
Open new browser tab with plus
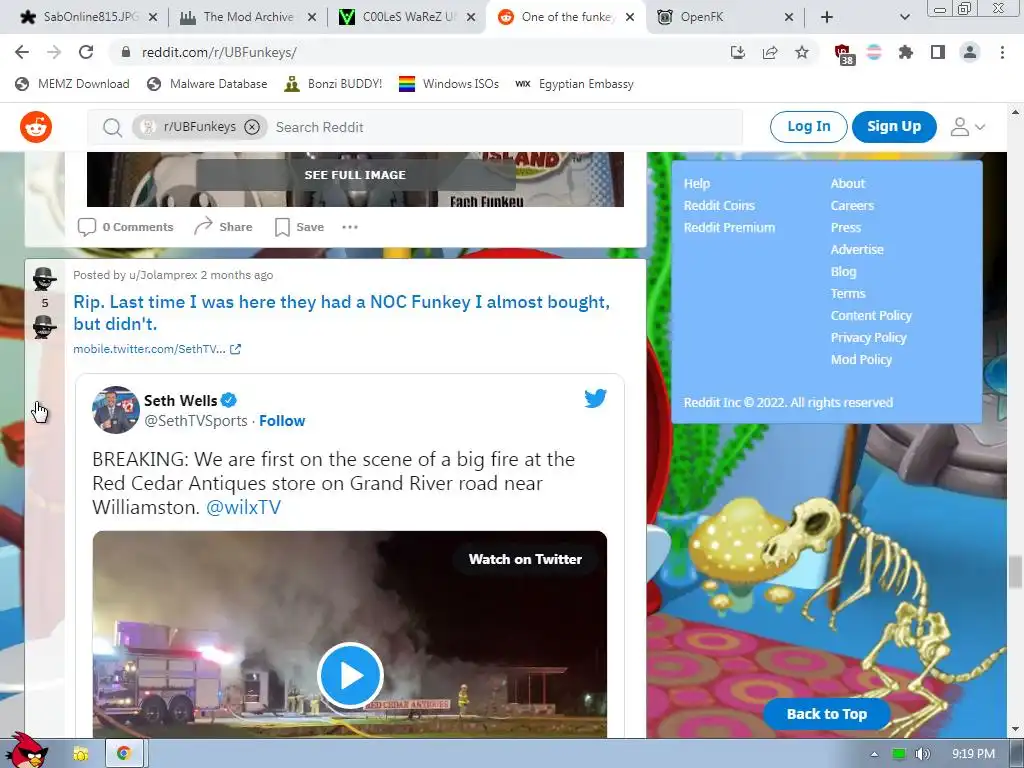click(827, 17)
